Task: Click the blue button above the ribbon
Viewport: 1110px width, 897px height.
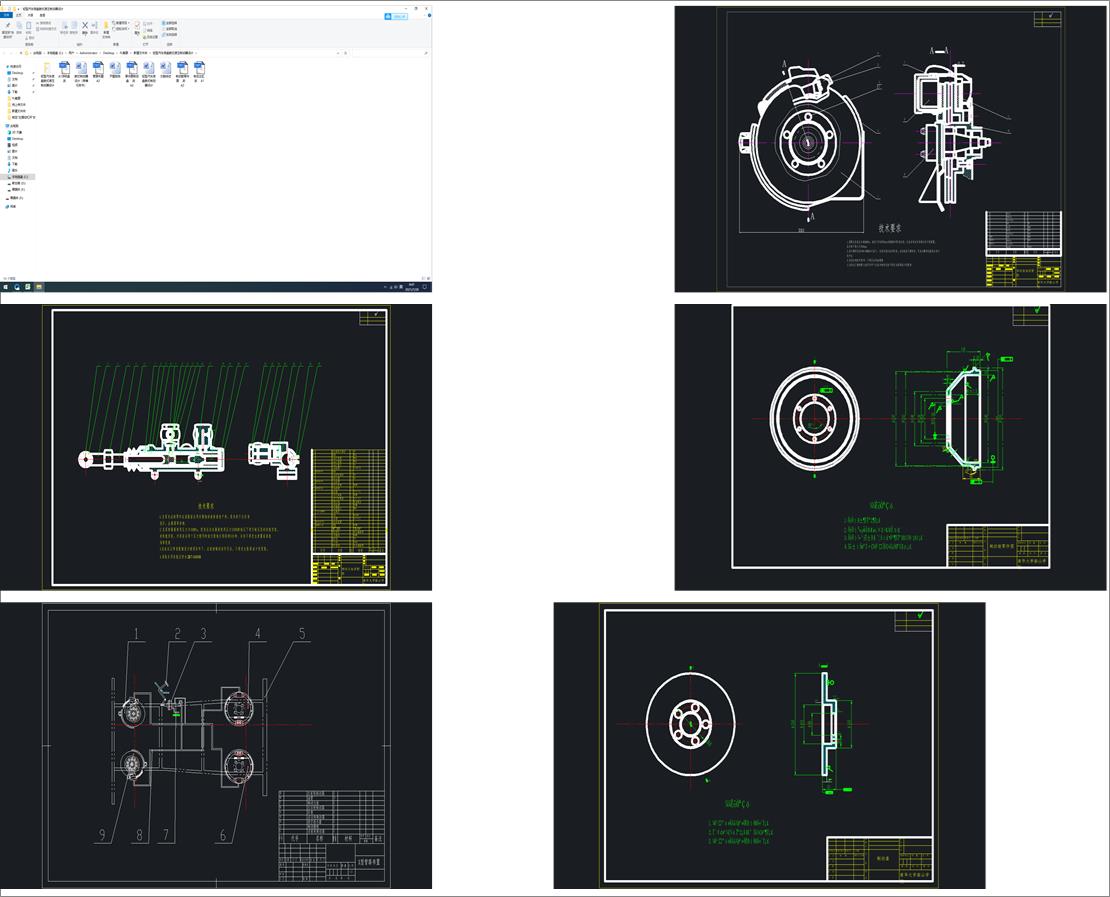Action: click(396, 16)
